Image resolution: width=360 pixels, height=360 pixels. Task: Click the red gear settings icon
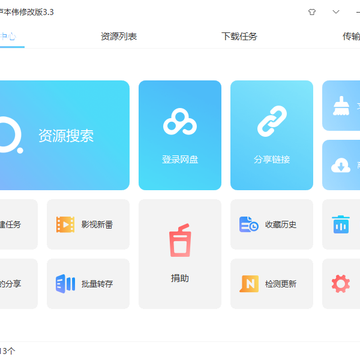341,284
